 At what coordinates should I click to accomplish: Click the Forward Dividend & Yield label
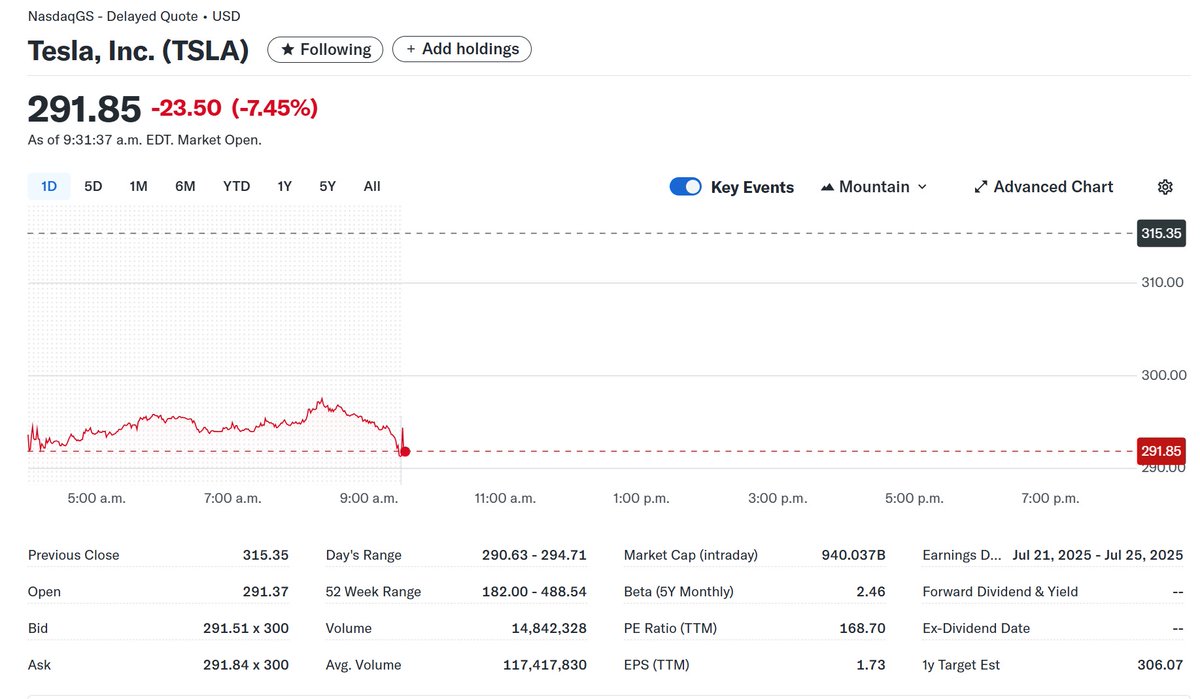1000,592
